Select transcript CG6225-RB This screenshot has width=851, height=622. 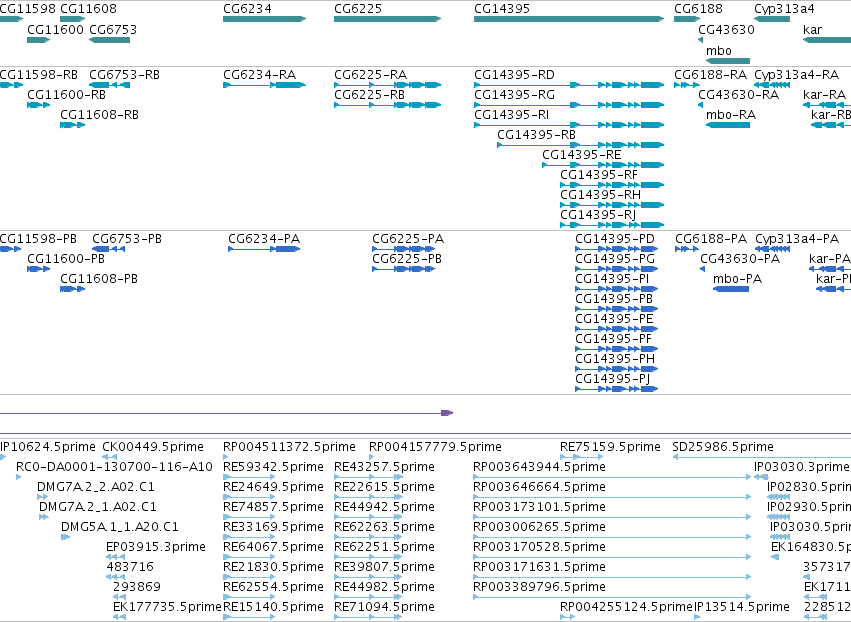[x=388, y=105]
